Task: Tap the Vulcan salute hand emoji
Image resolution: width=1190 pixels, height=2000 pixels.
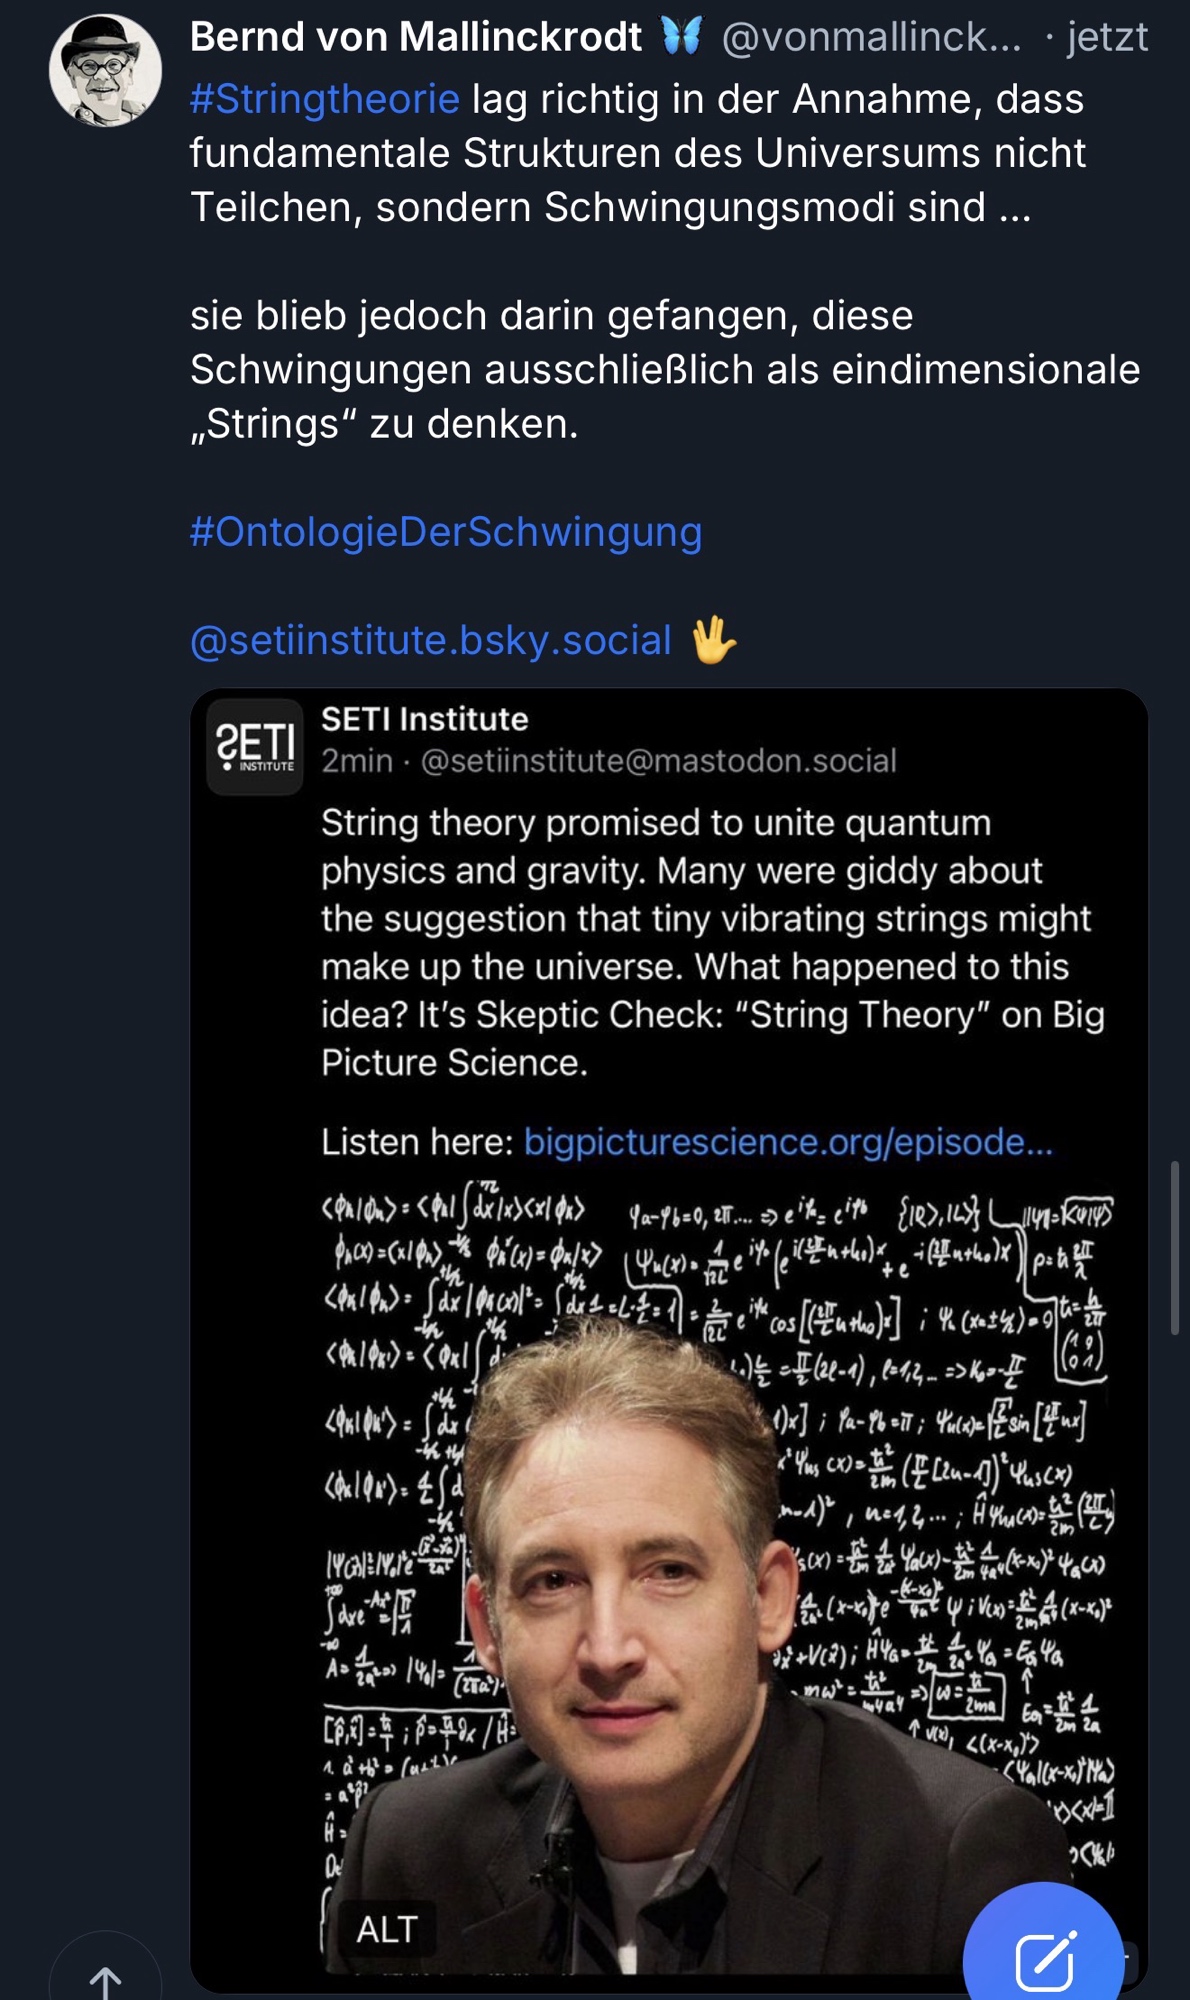Action: pos(713,640)
